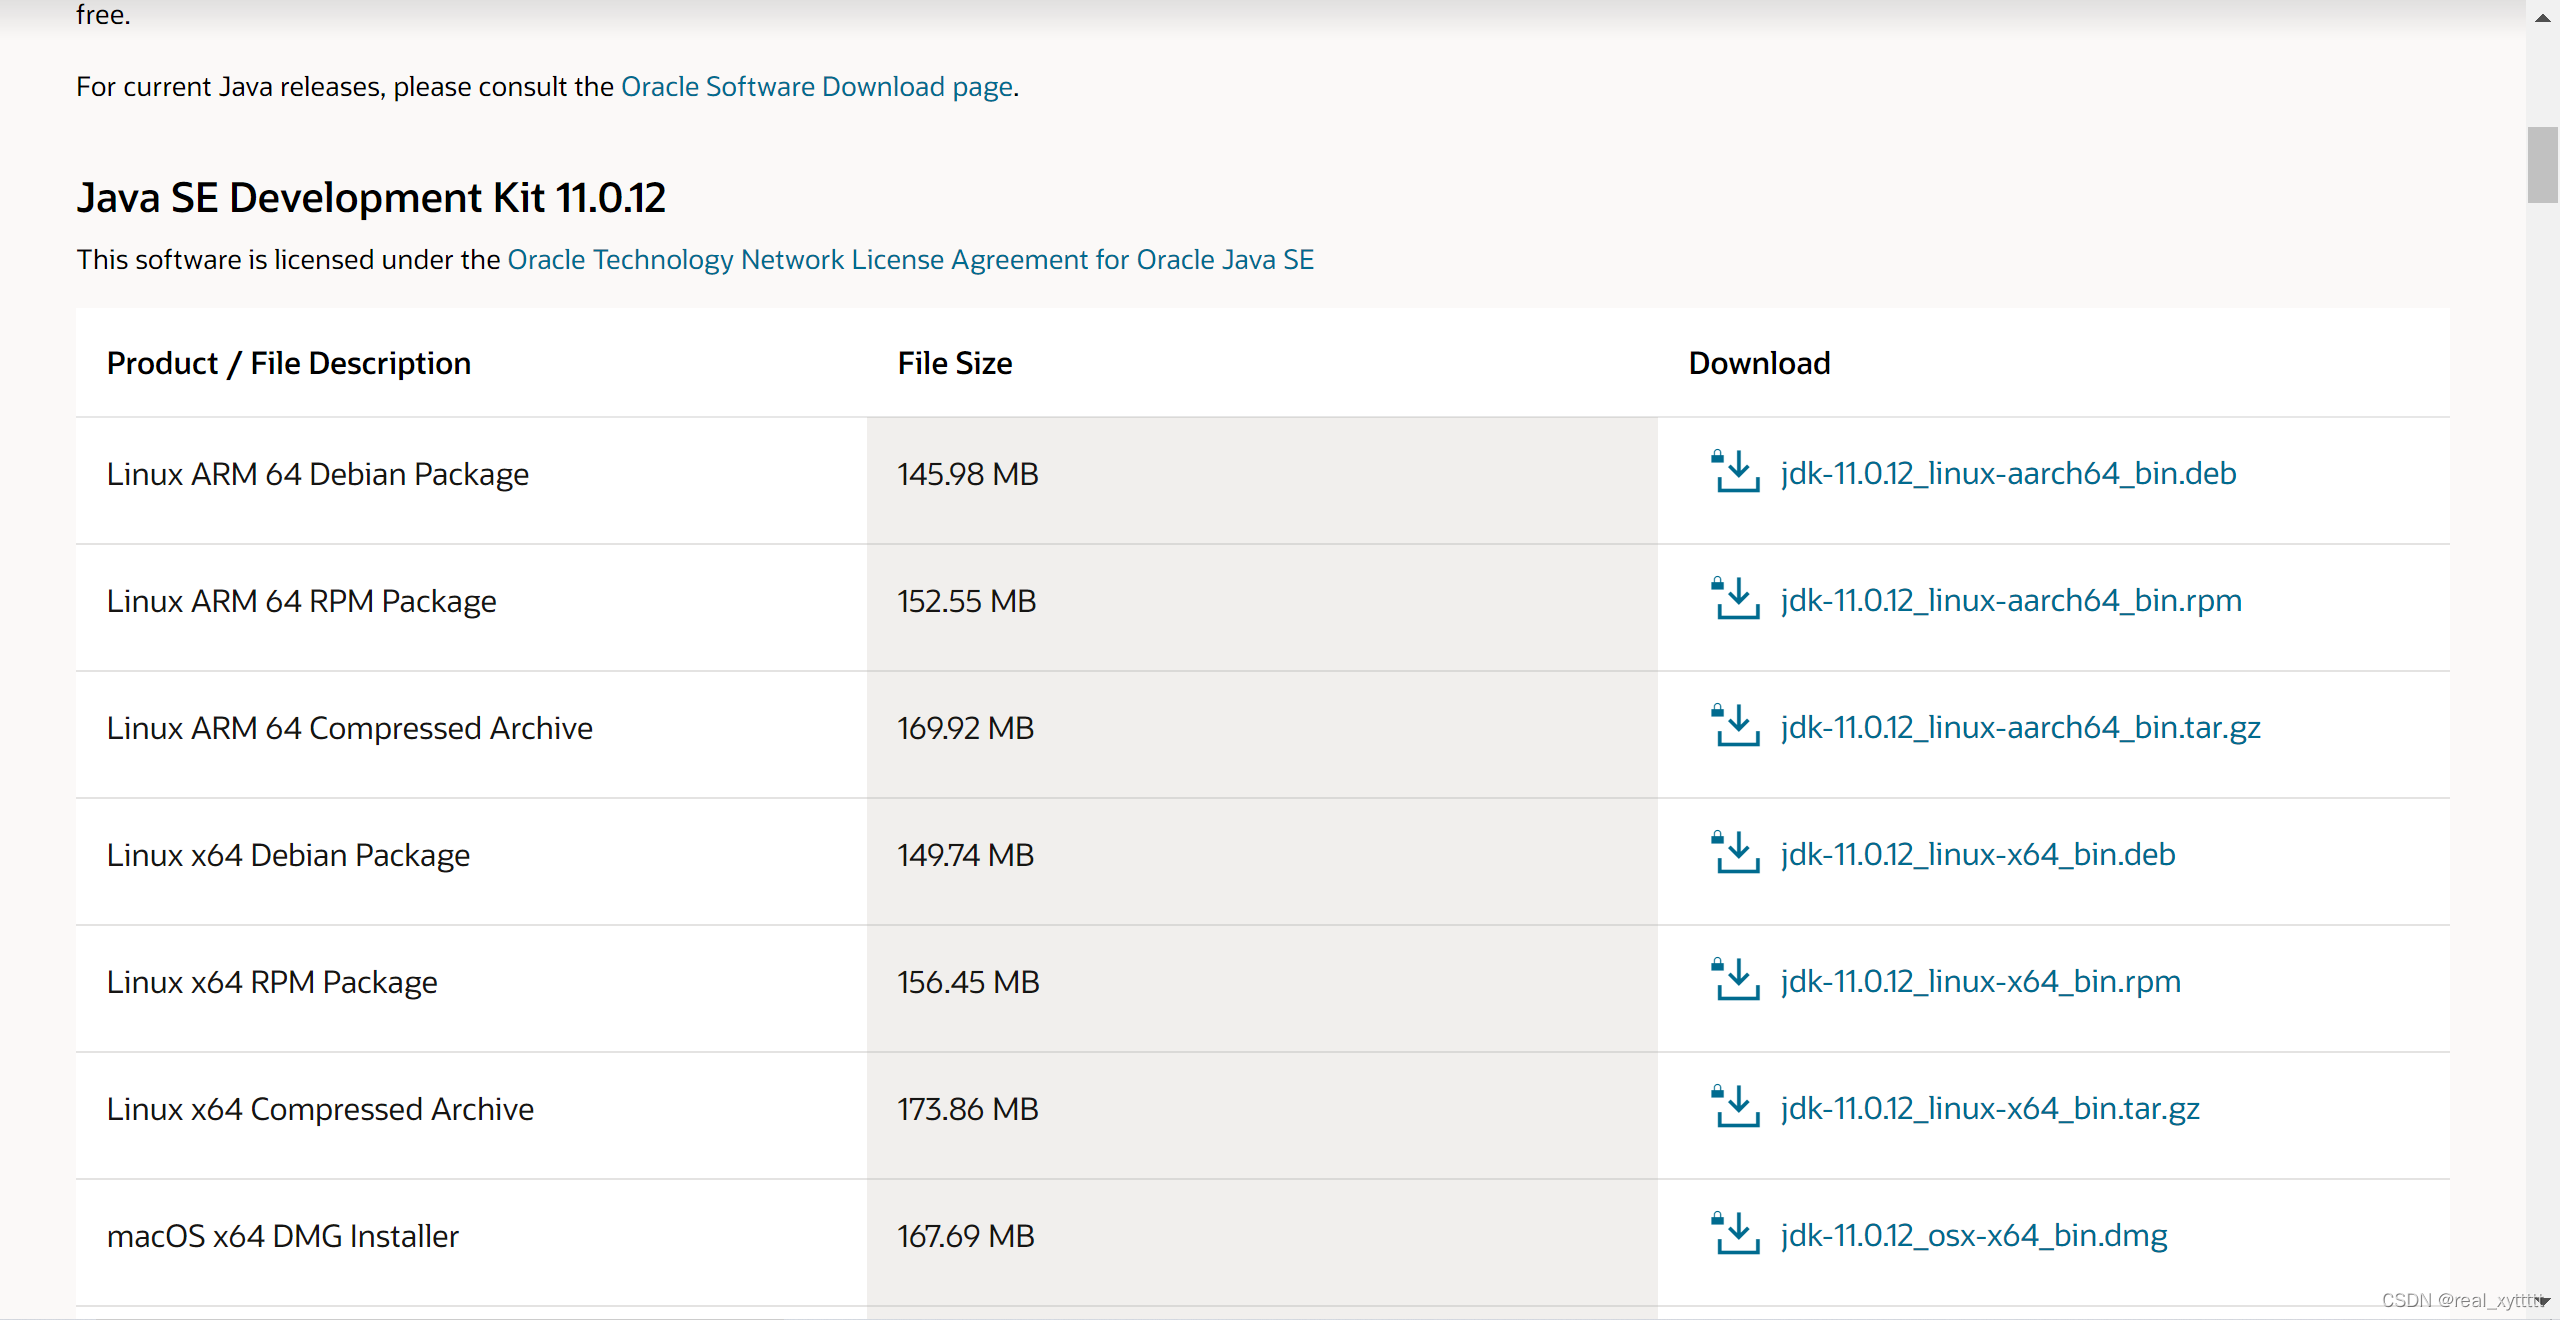The height and width of the screenshot is (1320, 2560).
Task: Click download icon for linux-aarch64 deb
Action: (x=1736, y=472)
